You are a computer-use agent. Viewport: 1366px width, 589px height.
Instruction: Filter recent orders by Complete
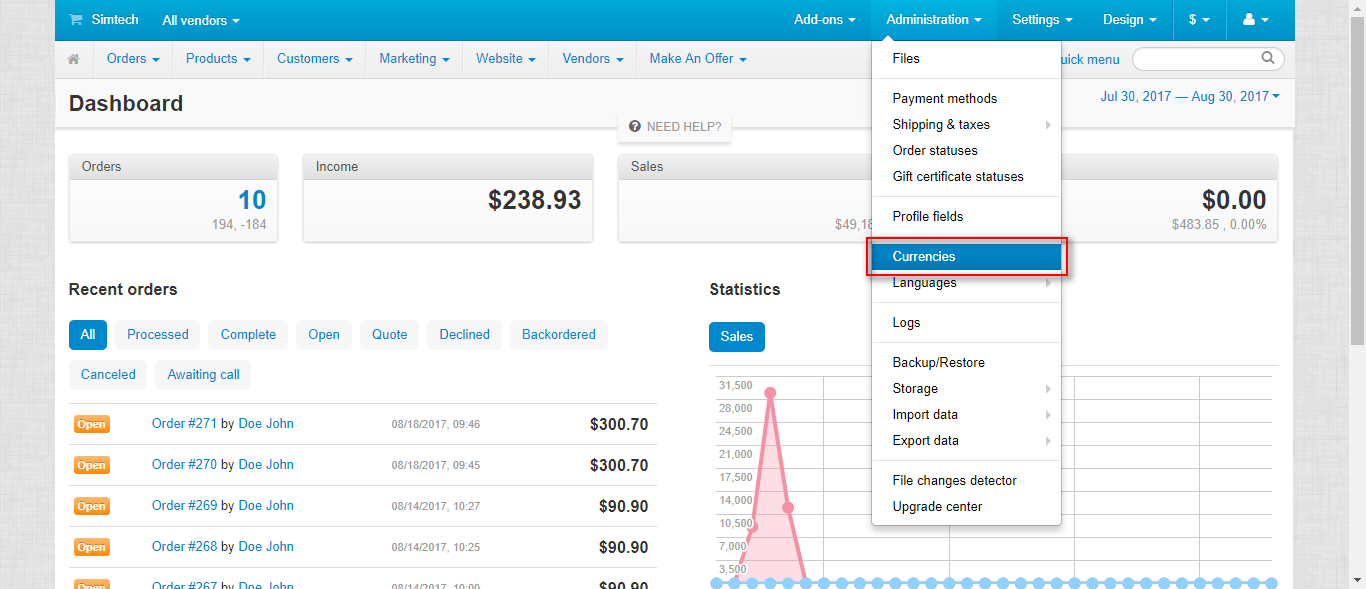(248, 335)
